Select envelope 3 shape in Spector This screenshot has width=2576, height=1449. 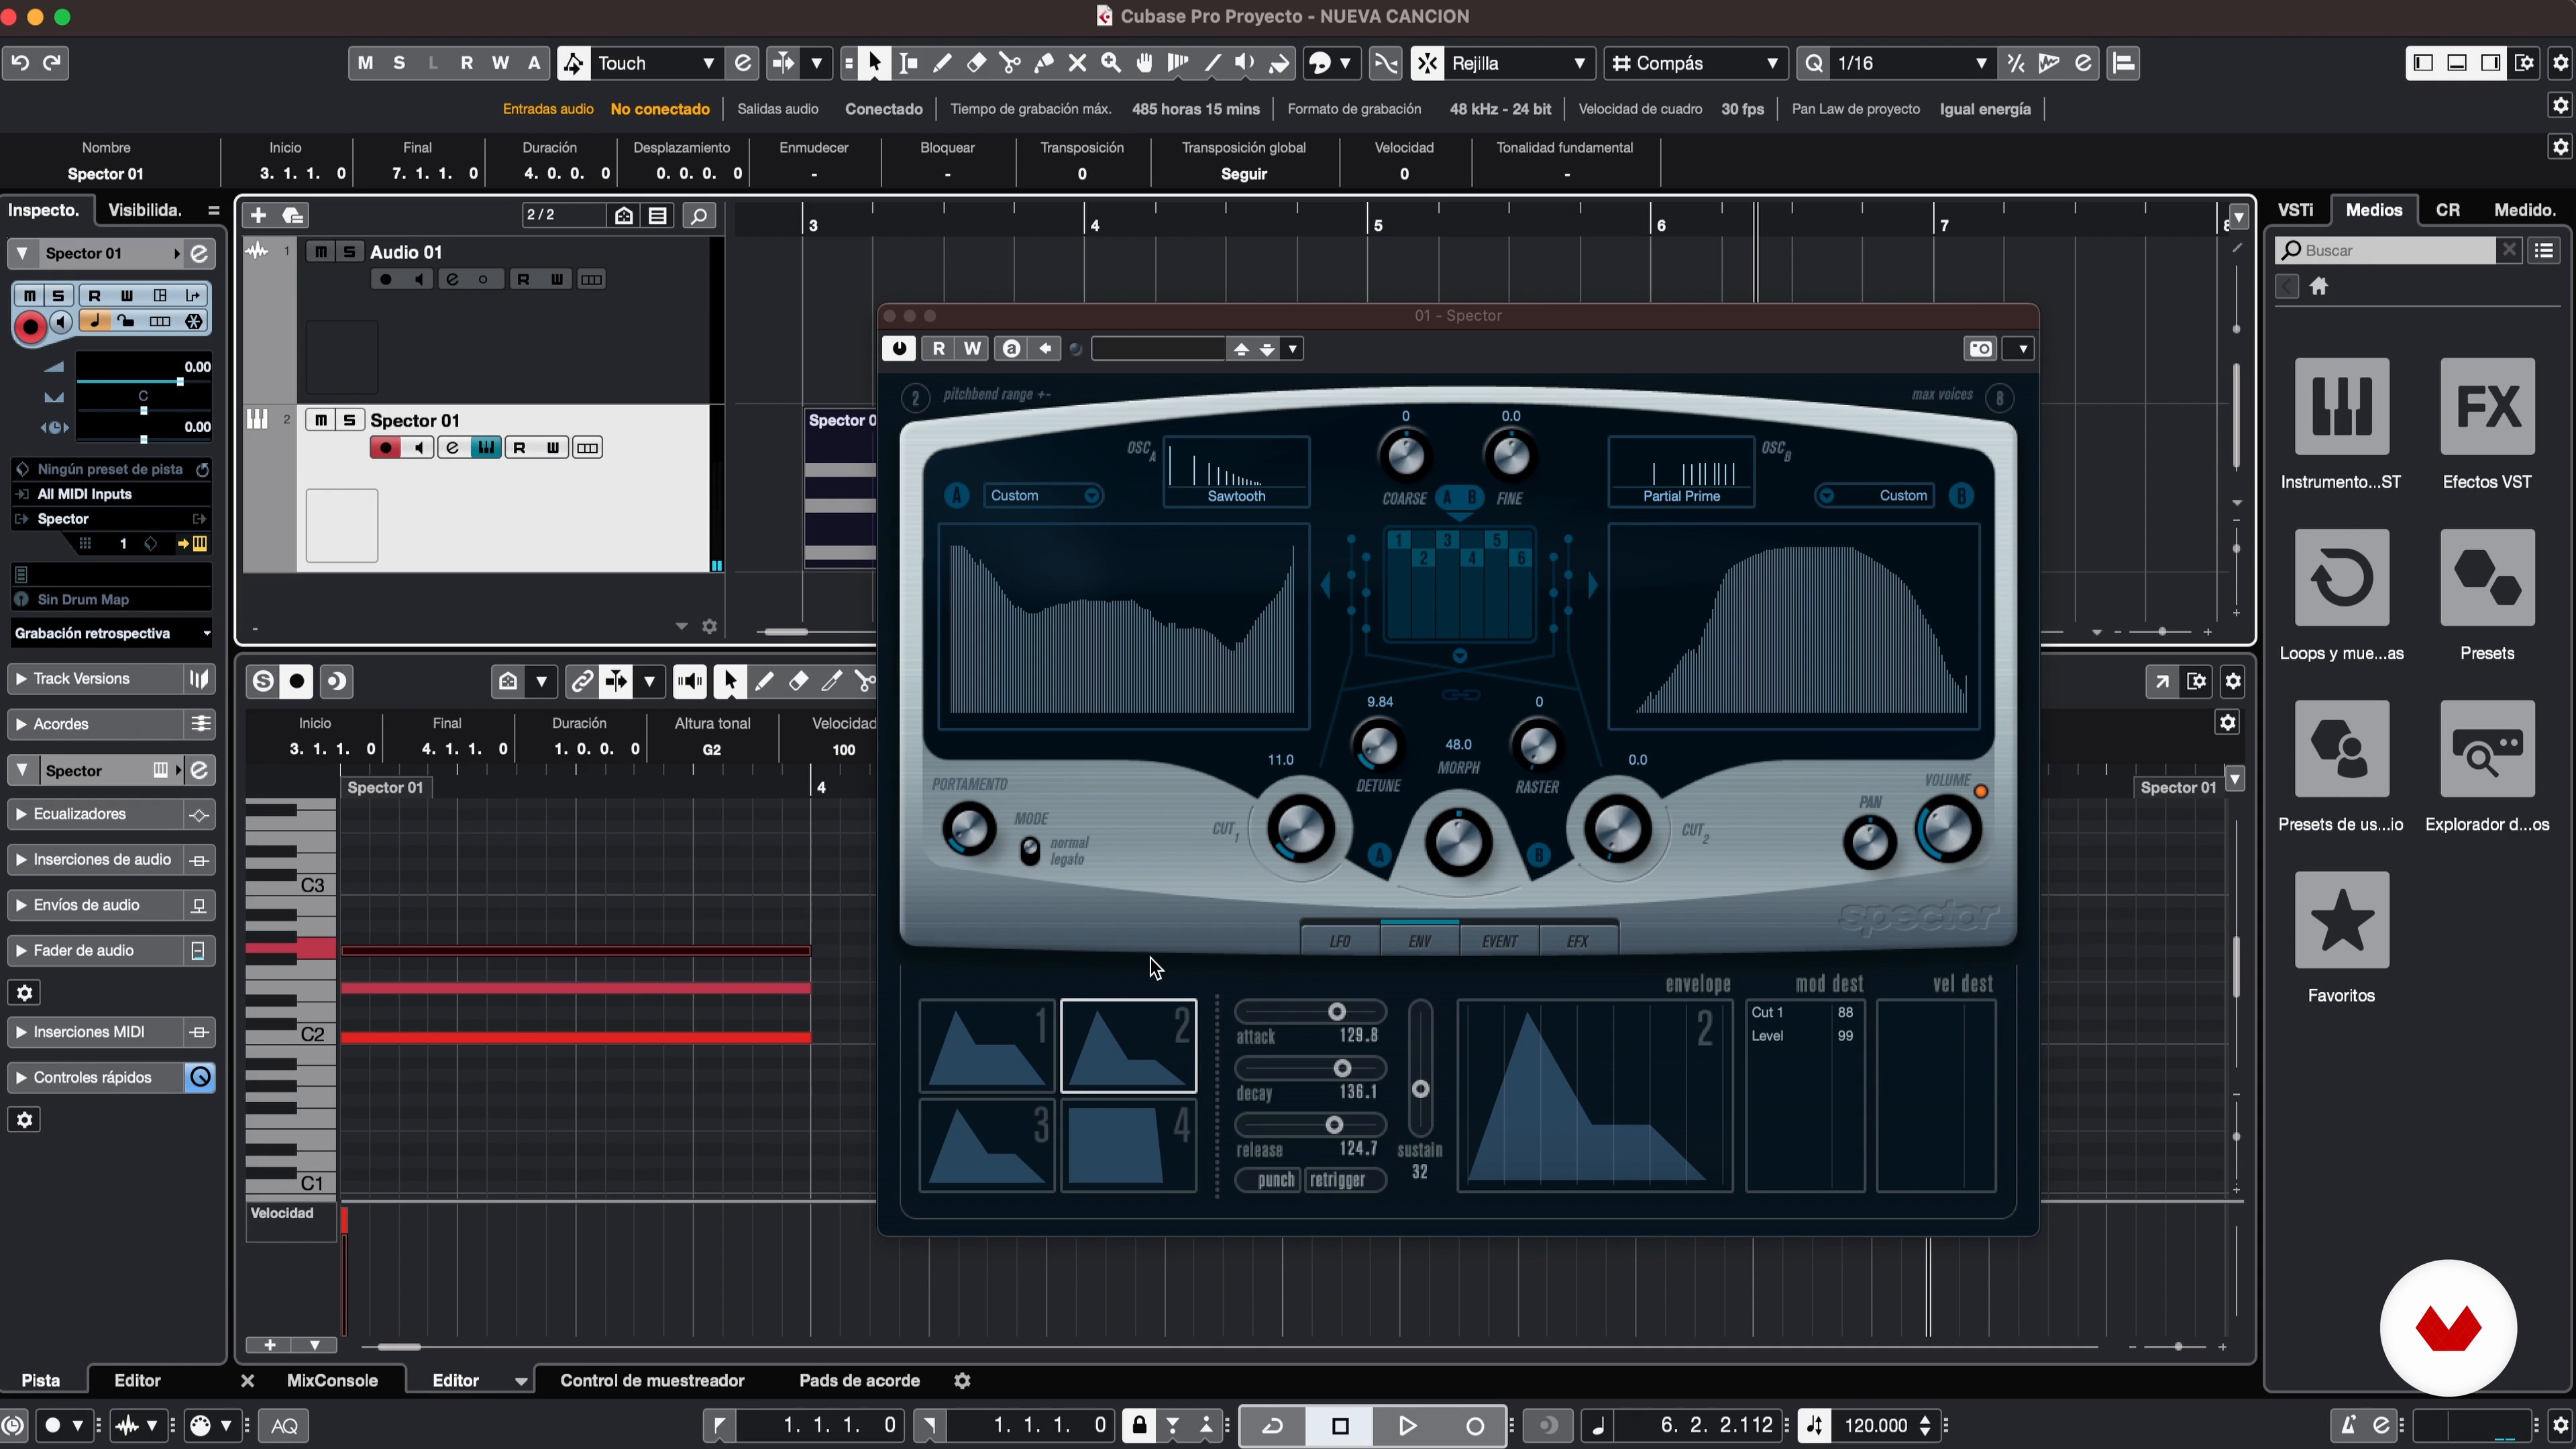pyautogui.click(x=986, y=1145)
